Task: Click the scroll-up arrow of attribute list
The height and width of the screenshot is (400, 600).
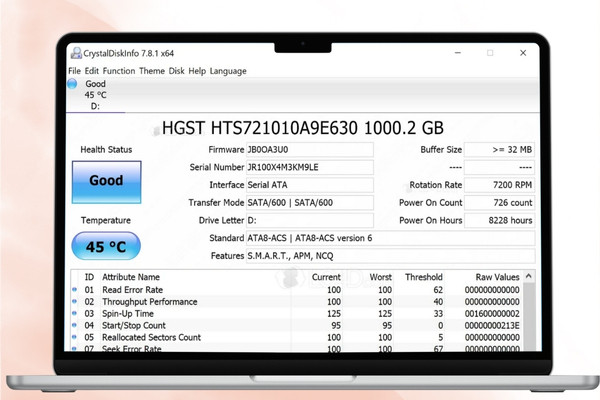Action: tap(529, 276)
